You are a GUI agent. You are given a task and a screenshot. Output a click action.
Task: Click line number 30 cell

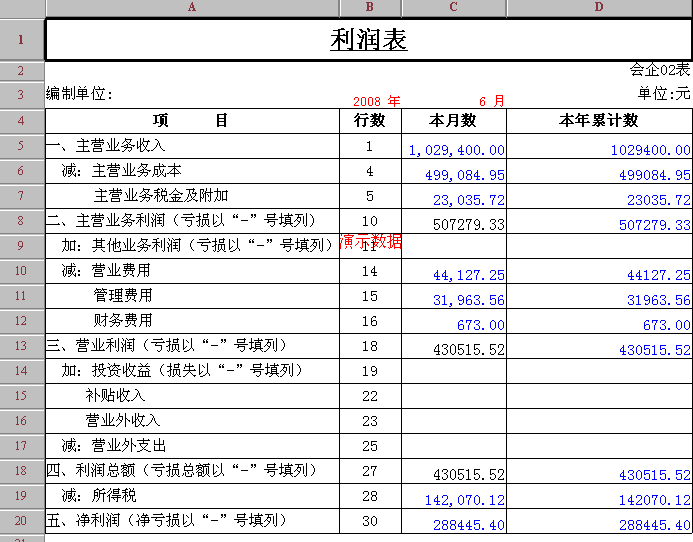click(x=370, y=521)
